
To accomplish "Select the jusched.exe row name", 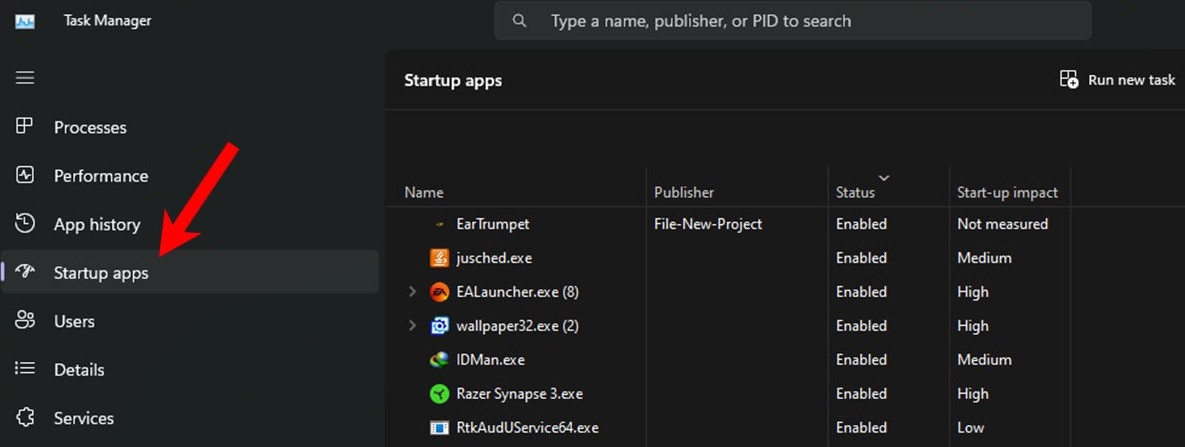I will tap(494, 258).
